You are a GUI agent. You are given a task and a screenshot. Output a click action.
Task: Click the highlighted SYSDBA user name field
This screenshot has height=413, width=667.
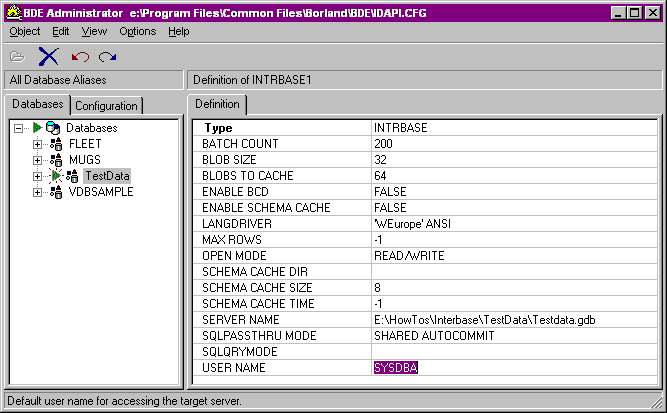397,368
